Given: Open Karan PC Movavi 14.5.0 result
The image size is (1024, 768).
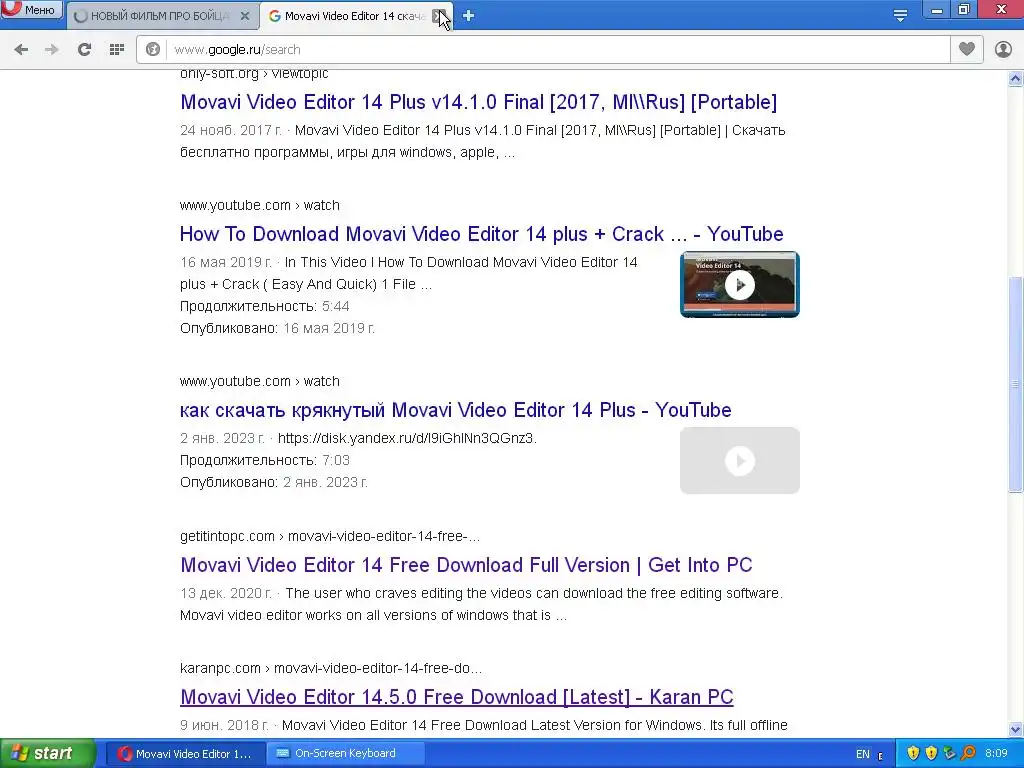Looking at the screenshot, I should pyautogui.click(x=456, y=697).
